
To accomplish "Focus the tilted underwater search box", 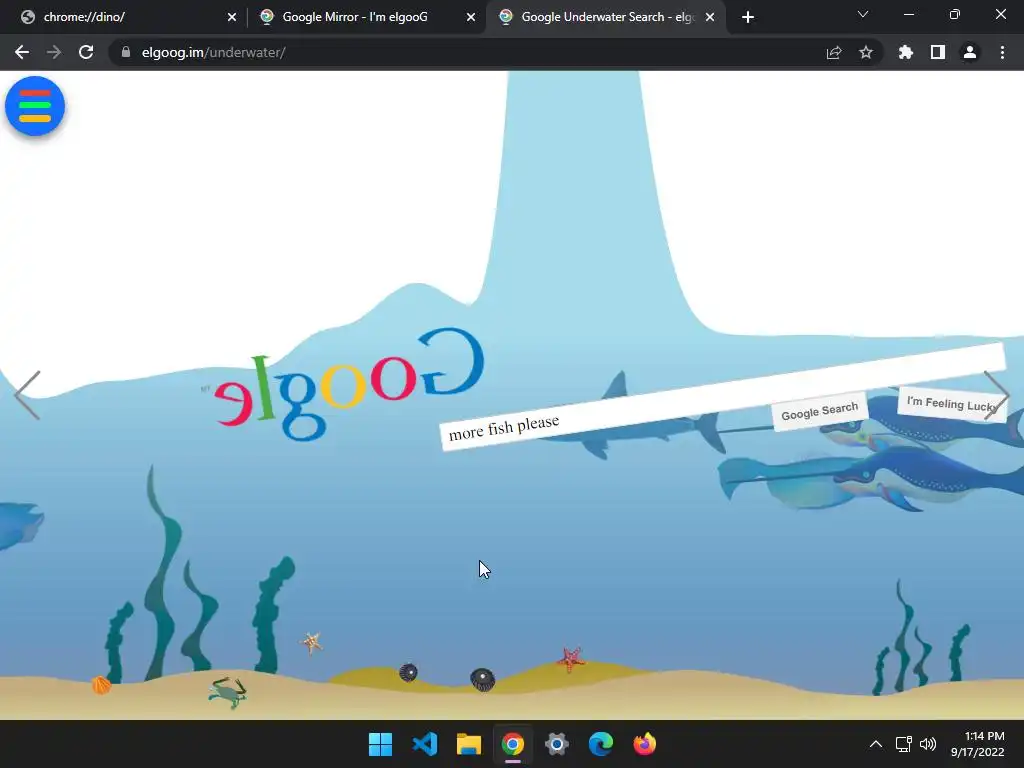I will click(722, 396).
